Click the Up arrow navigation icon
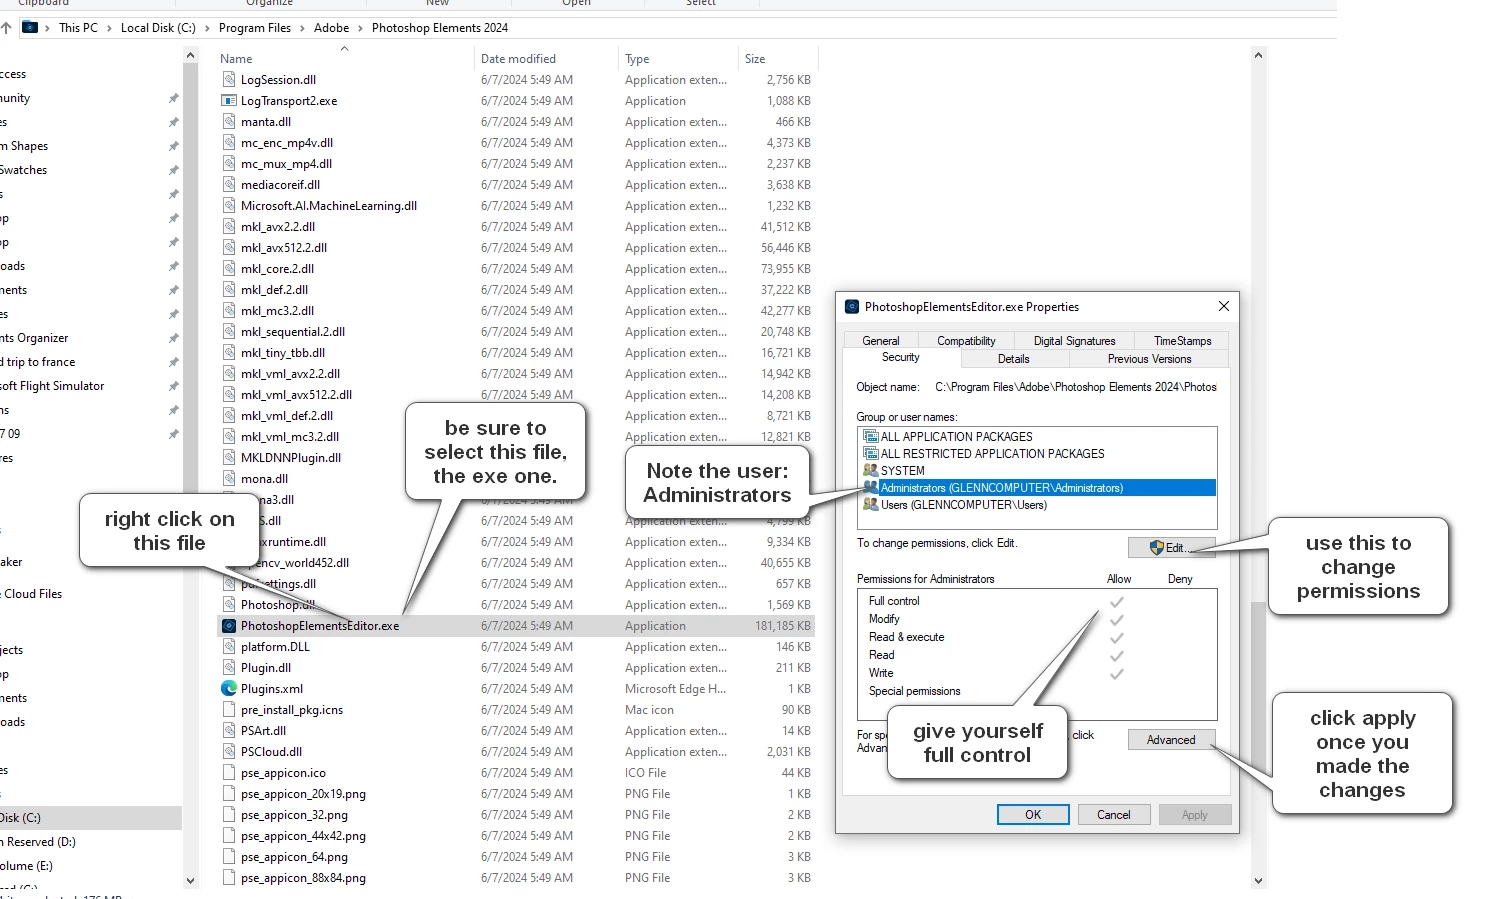 6,28
